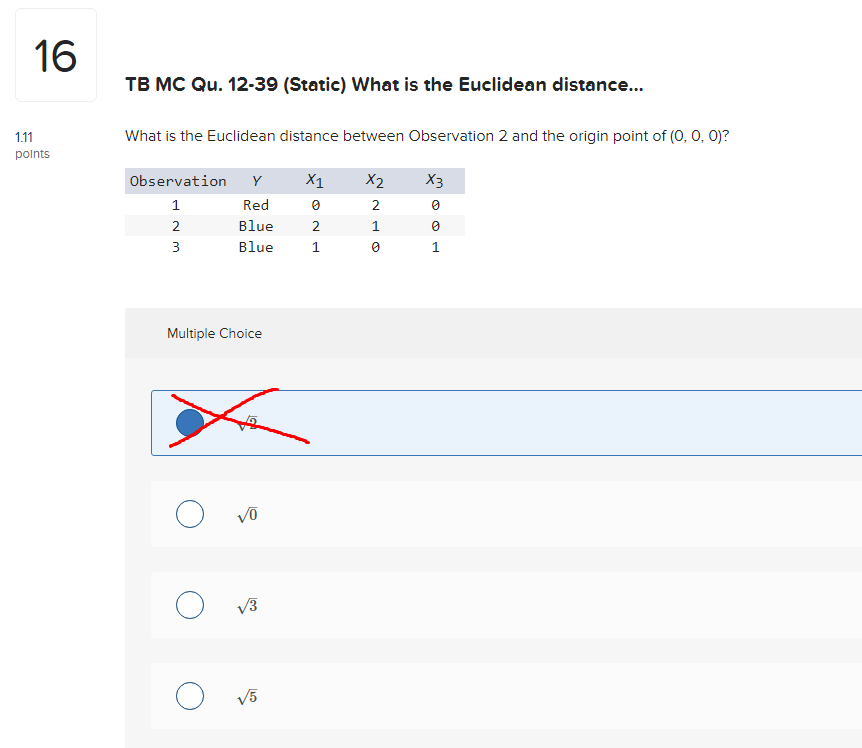The width and height of the screenshot is (862, 748).
Task: Click the Multiple Choice section header
Action: coord(214,332)
